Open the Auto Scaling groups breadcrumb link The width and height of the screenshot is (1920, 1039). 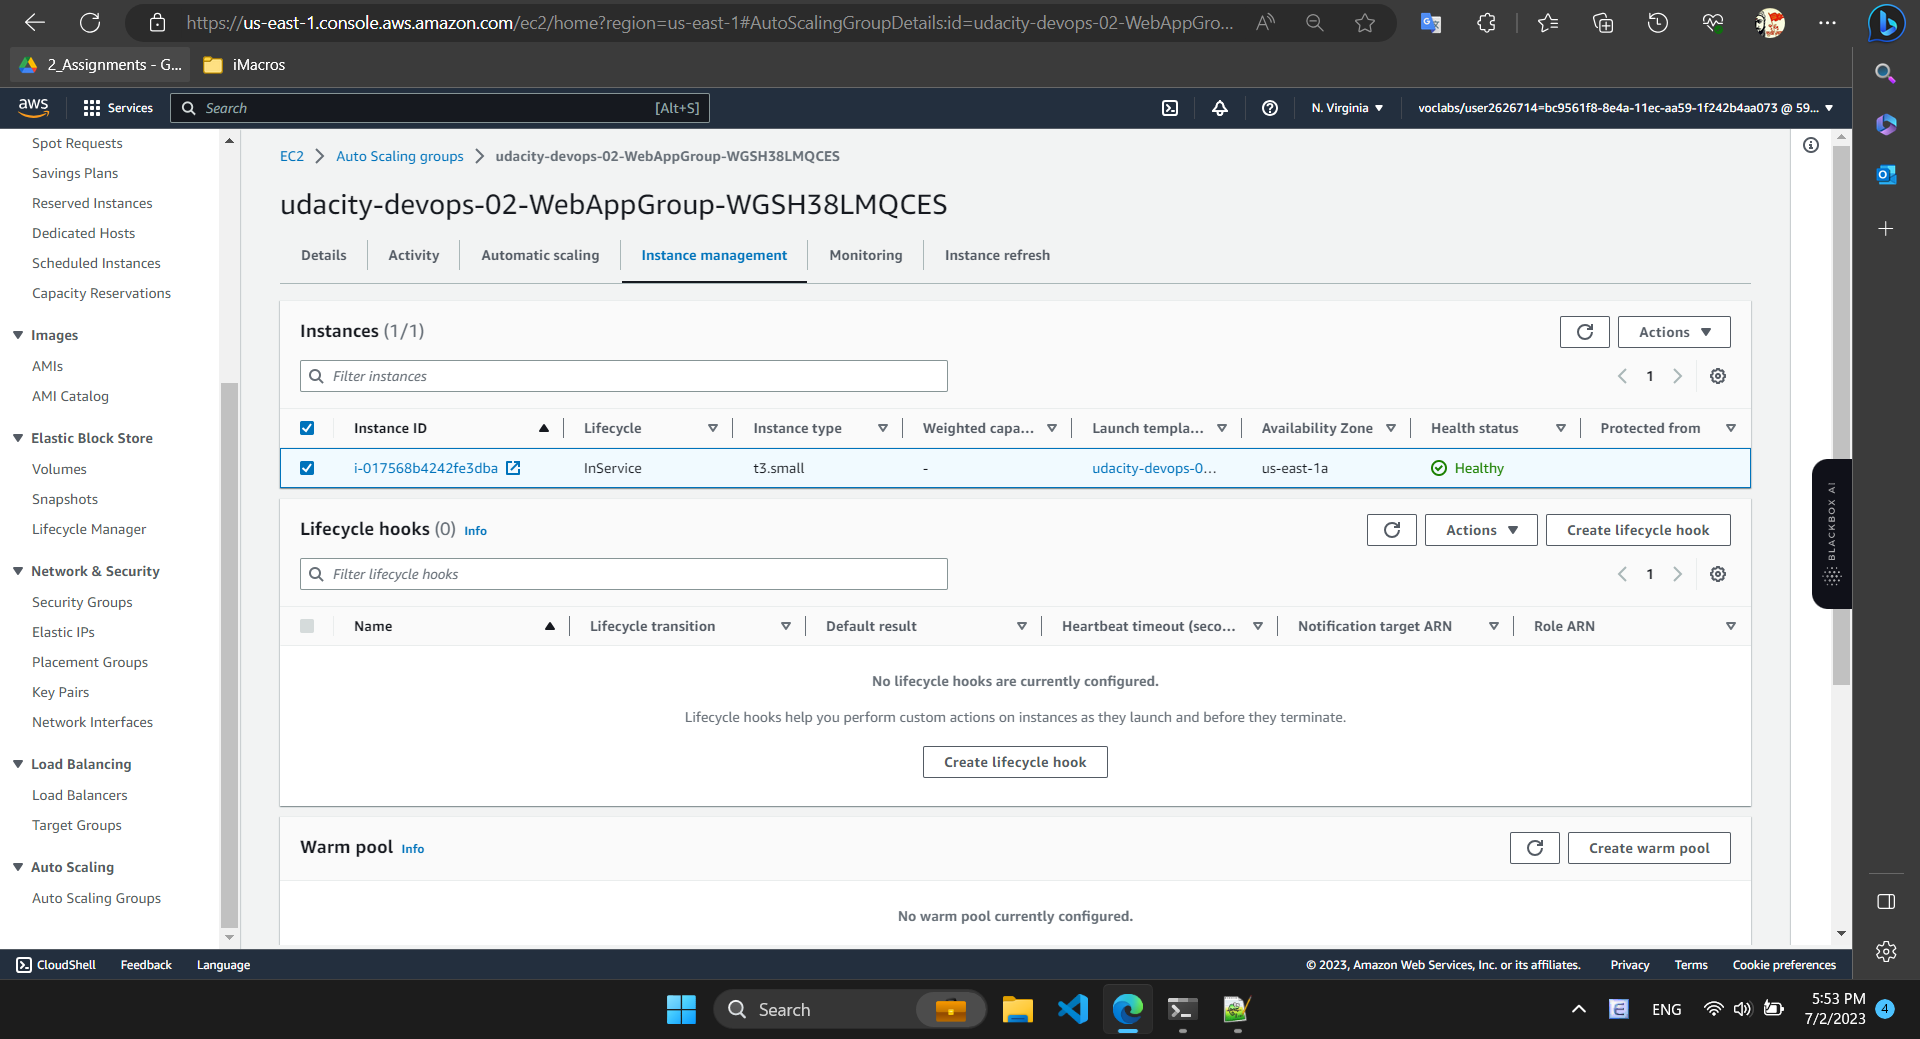[x=399, y=156]
